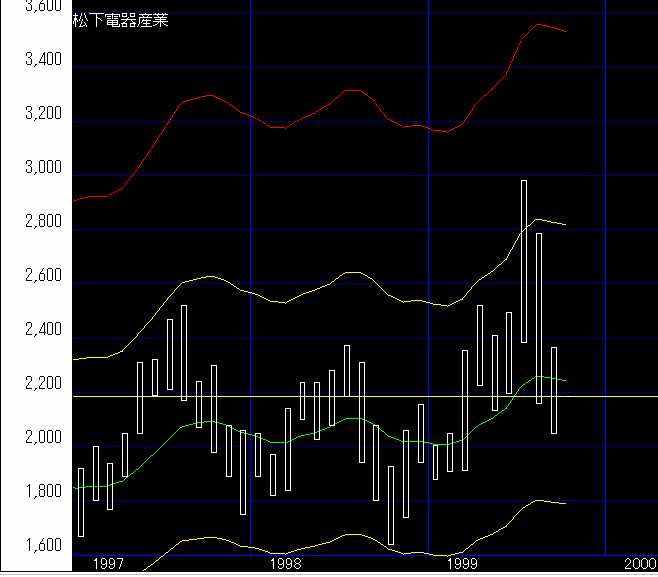
Task: Click the 1,800 price axis label
Action: (41, 493)
